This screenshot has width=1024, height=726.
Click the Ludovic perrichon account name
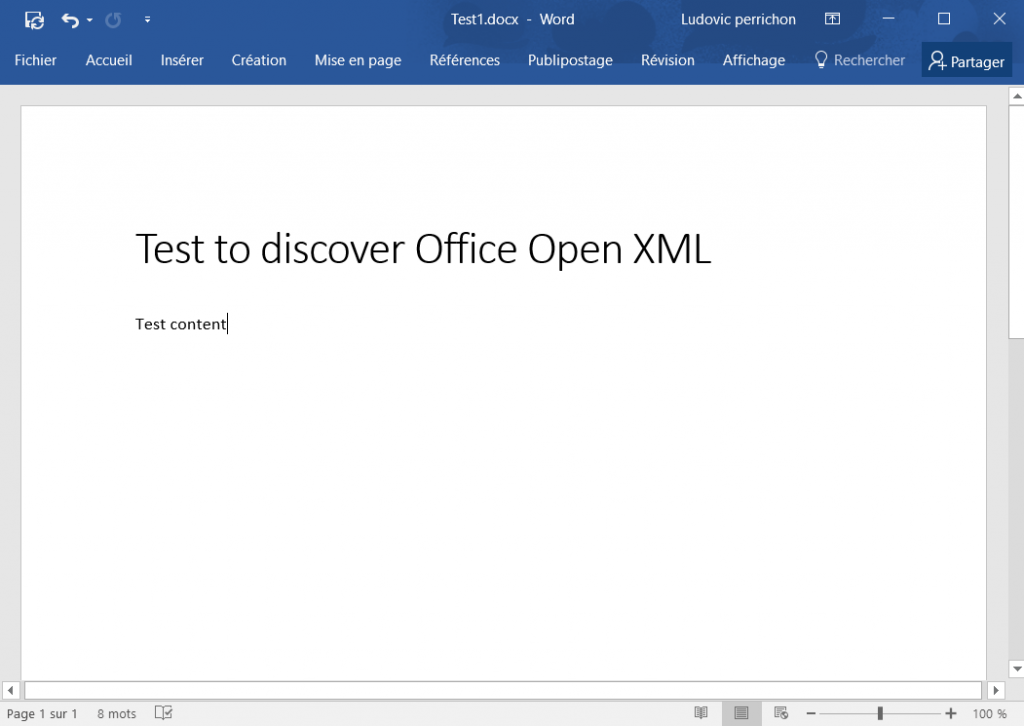(x=738, y=20)
